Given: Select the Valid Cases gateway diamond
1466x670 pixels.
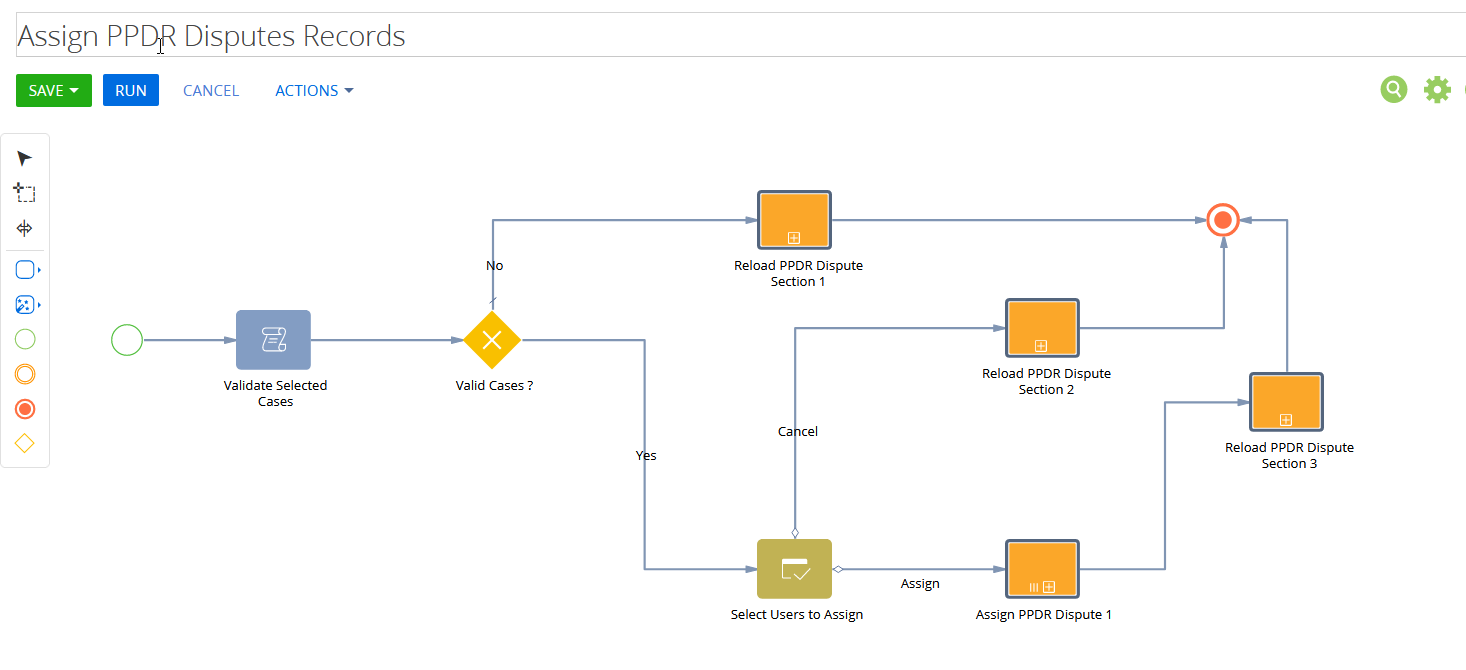Looking at the screenshot, I should pyautogui.click(x=492, y=340).
